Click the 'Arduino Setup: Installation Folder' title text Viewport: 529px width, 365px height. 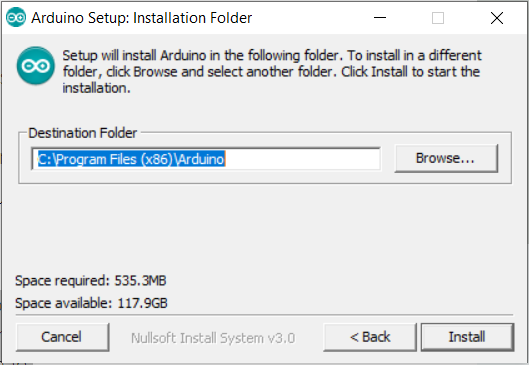(141, 18)
